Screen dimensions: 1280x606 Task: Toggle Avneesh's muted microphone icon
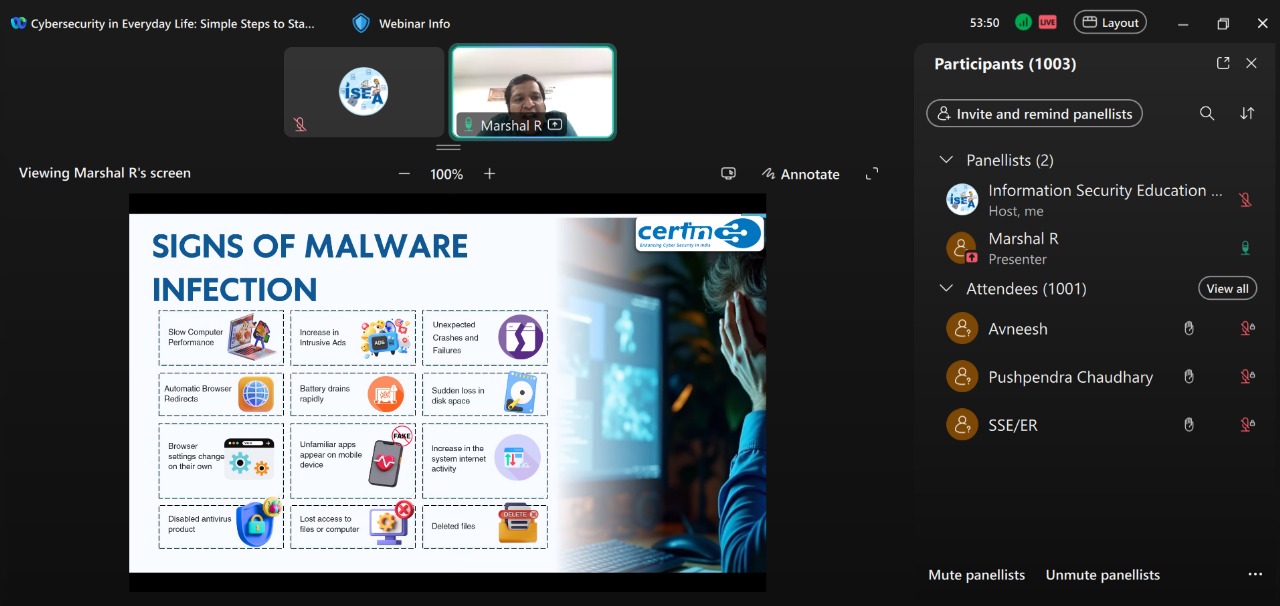coord(1247,328)
